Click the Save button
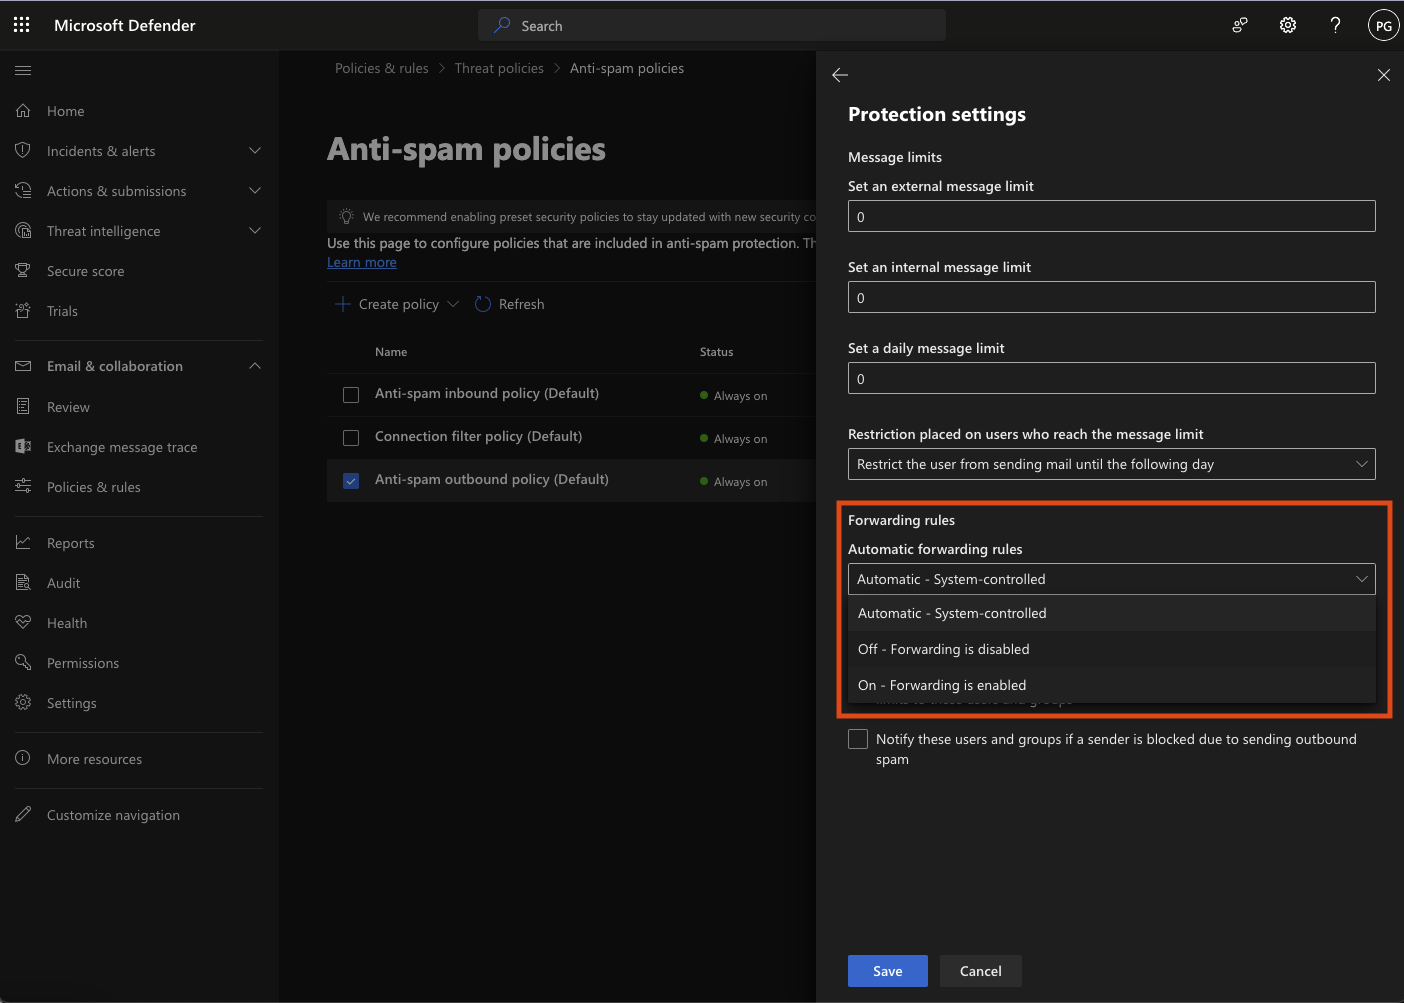 [x=888, y=971]
